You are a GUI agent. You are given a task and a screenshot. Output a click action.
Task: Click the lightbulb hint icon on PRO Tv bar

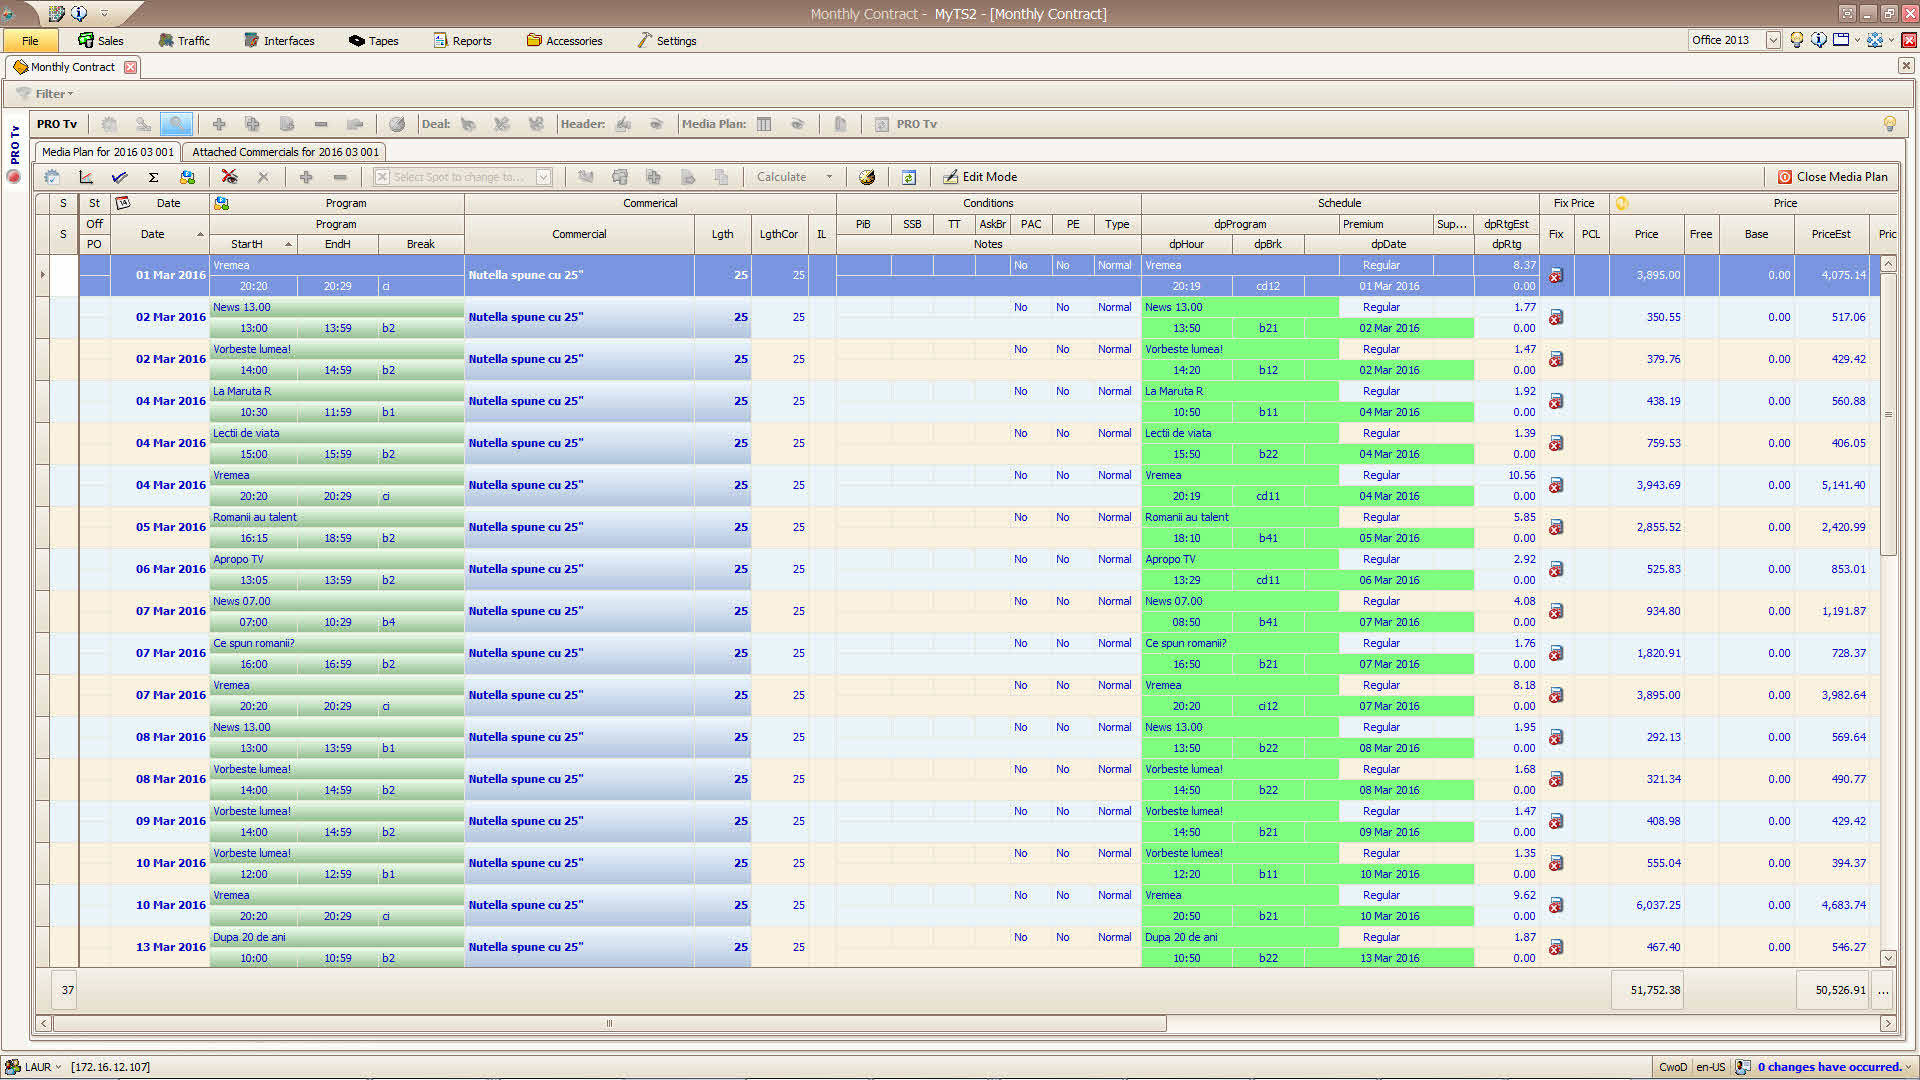(x=1889, y=124)
